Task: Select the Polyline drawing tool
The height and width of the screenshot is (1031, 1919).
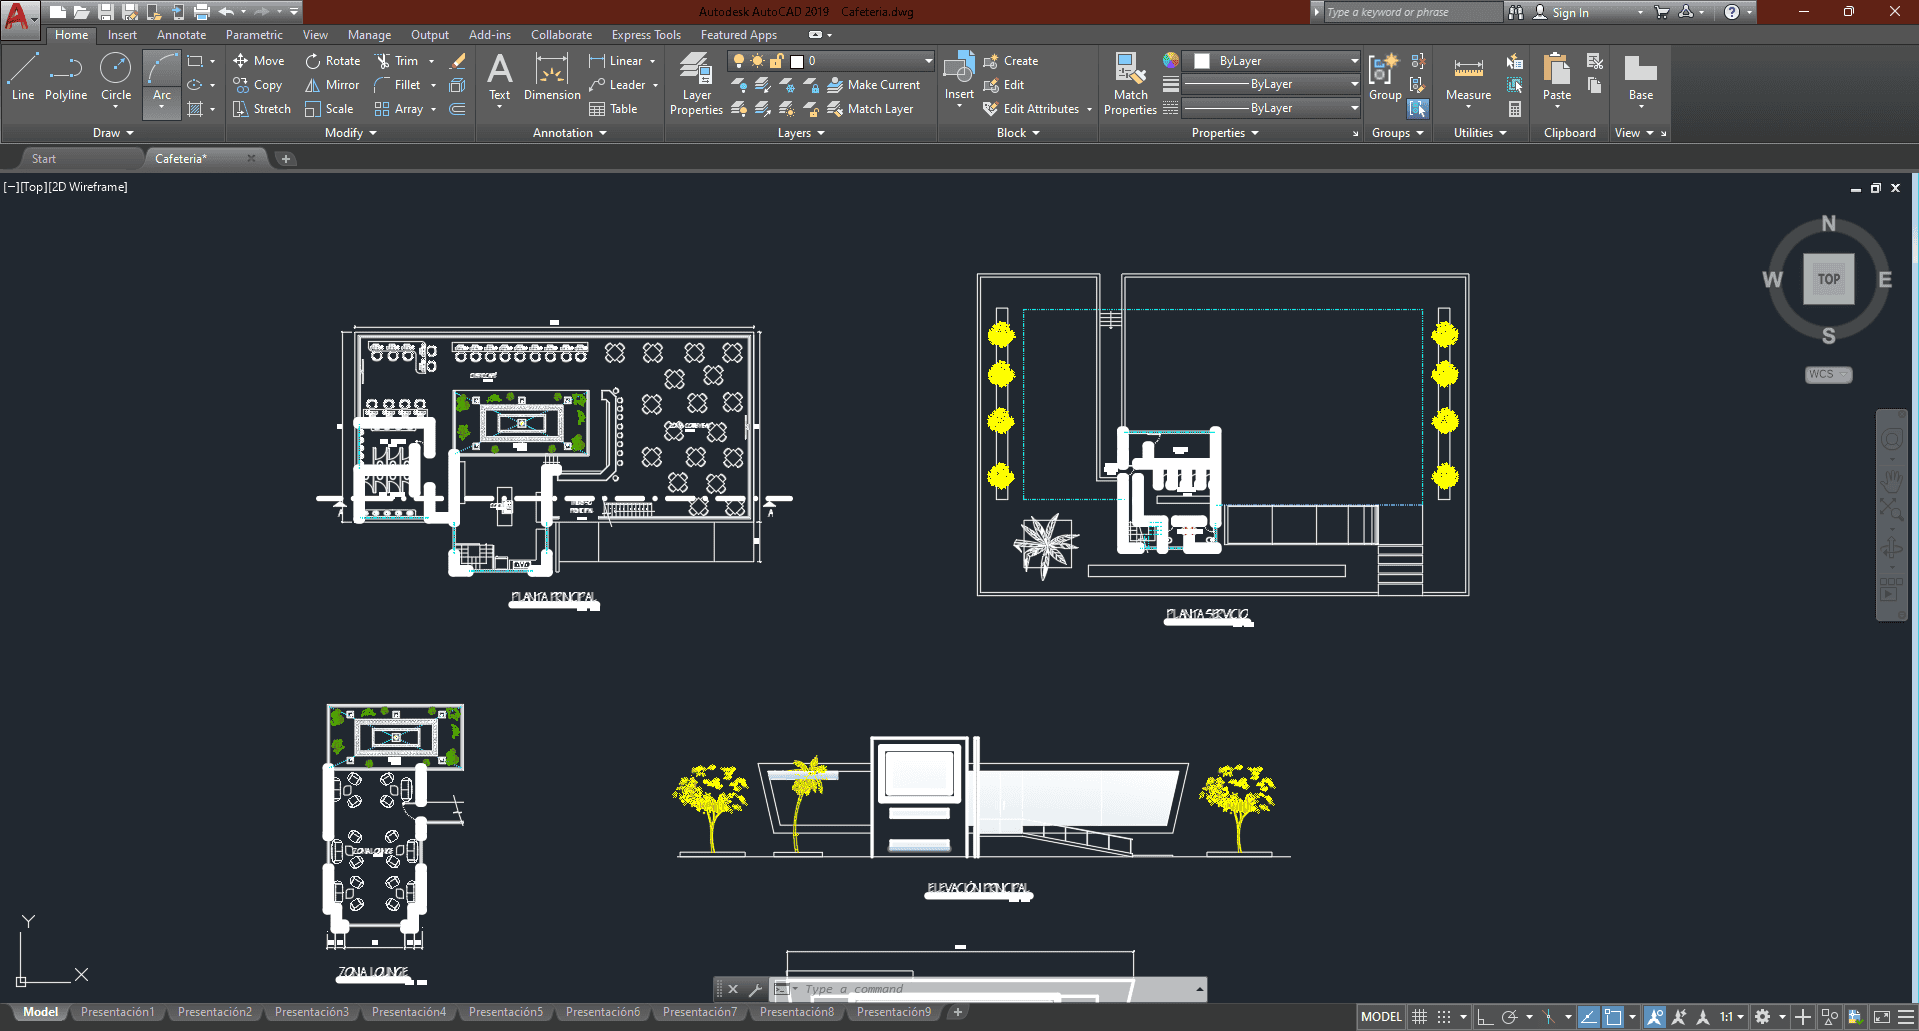Action: click(x=65, y=78)
